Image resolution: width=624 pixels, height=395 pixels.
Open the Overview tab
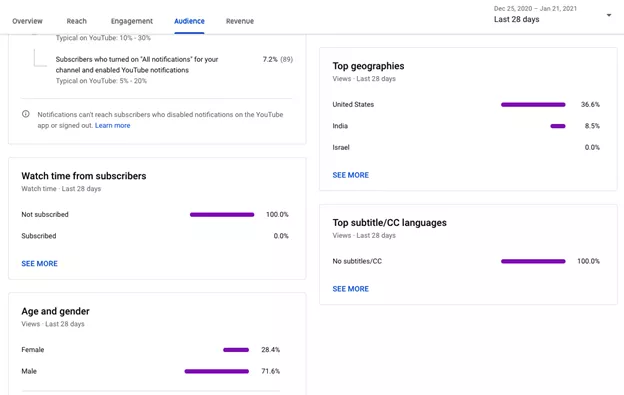click(27, 21)
